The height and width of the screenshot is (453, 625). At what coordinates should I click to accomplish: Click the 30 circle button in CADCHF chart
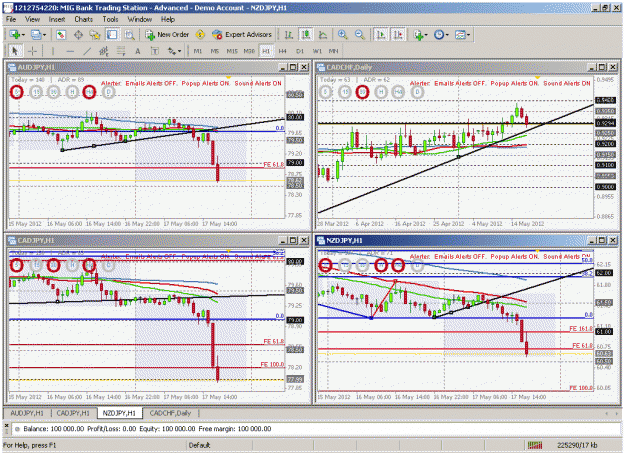(362, 92)
